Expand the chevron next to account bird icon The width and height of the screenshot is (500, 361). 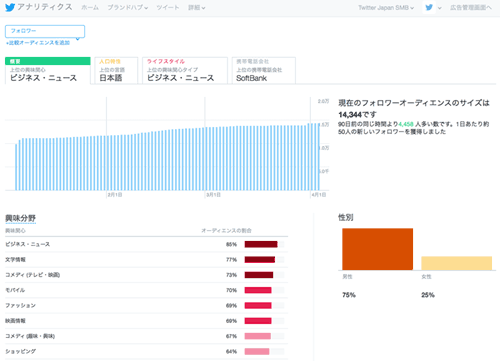(439, 8)
